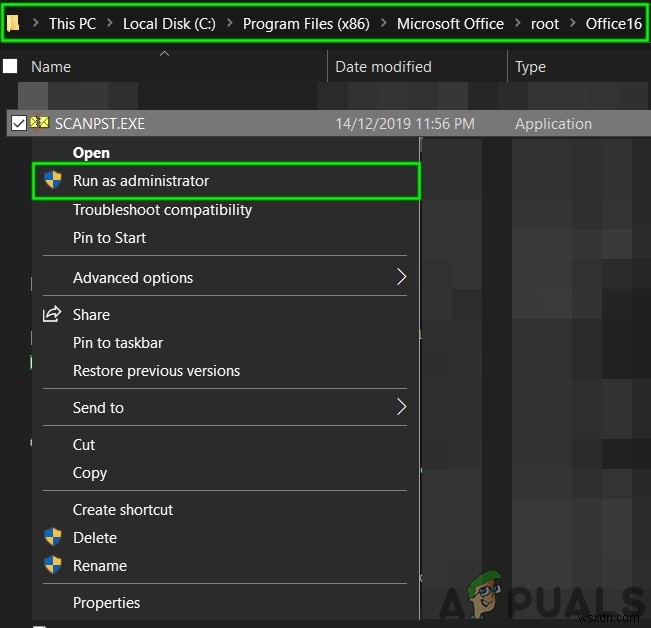Toggle the select-all checkbox beside Name header

click(x=10, y=66)
